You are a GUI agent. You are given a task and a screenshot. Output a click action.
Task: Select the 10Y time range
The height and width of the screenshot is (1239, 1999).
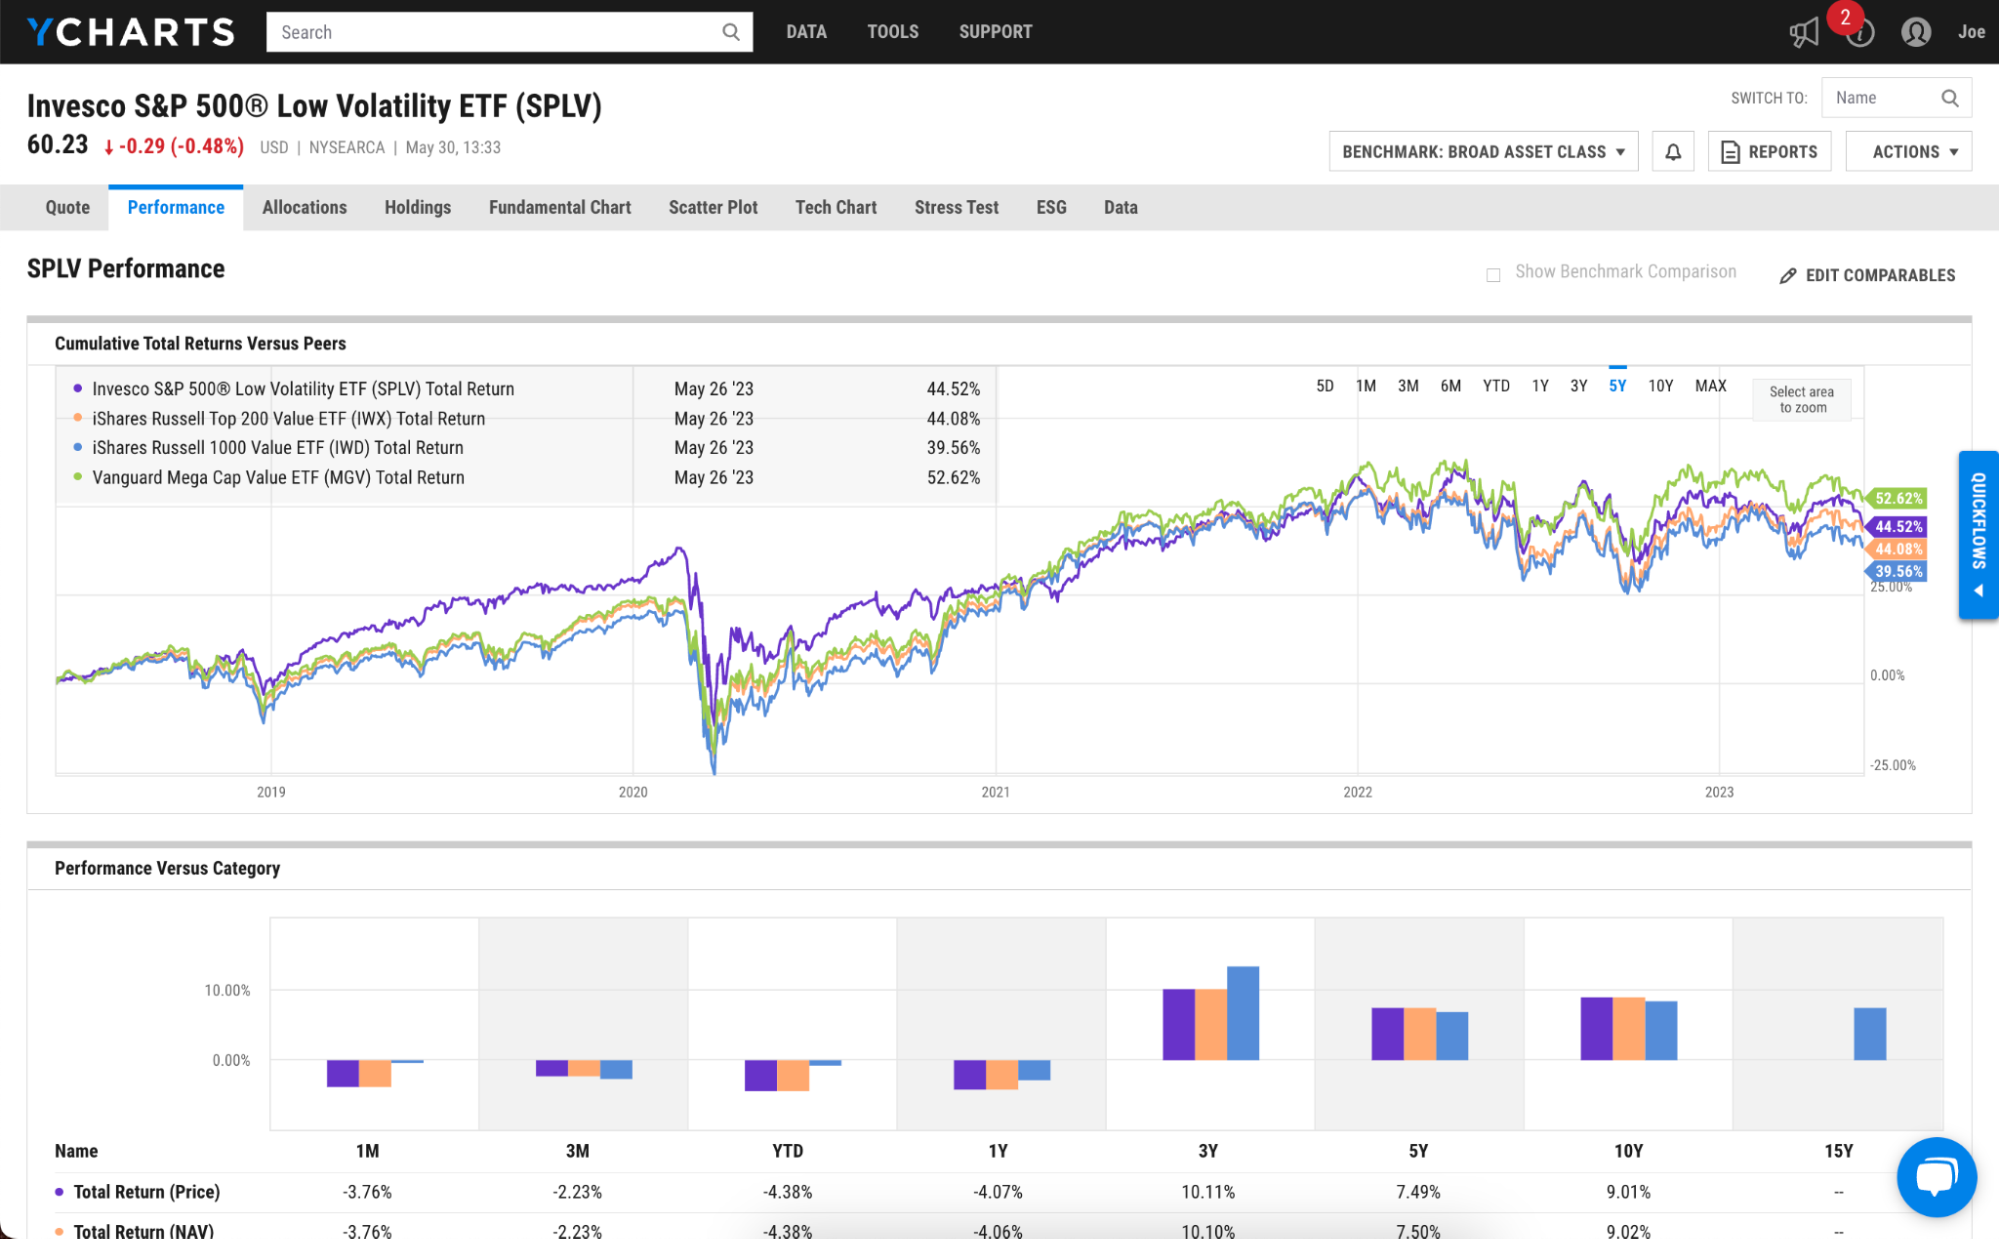1660,385
